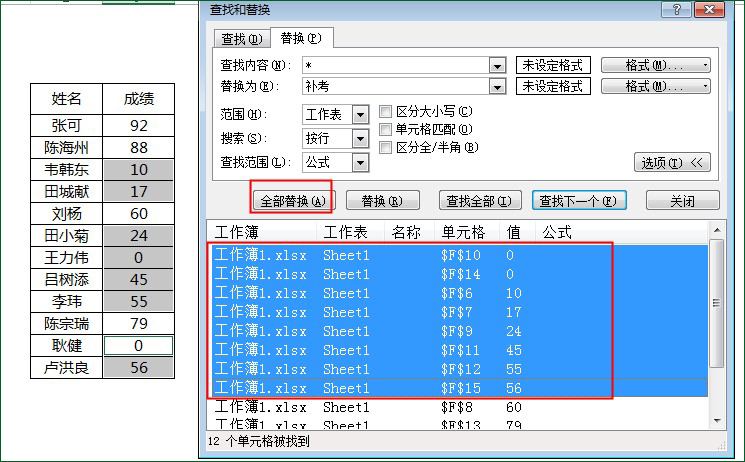Click the dialog help question mark icon

tap(676, 10)
